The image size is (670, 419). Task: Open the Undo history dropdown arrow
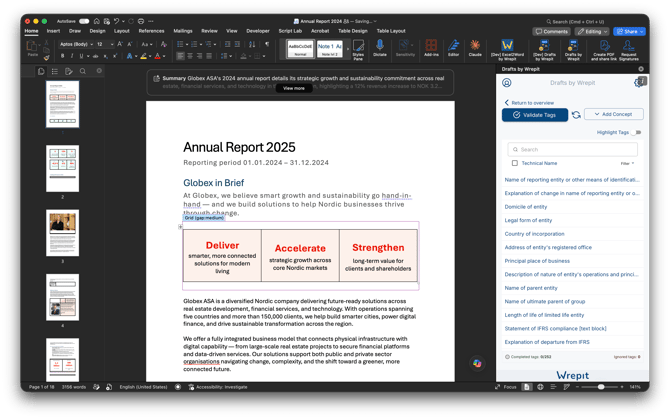click(x=123, y=21)
